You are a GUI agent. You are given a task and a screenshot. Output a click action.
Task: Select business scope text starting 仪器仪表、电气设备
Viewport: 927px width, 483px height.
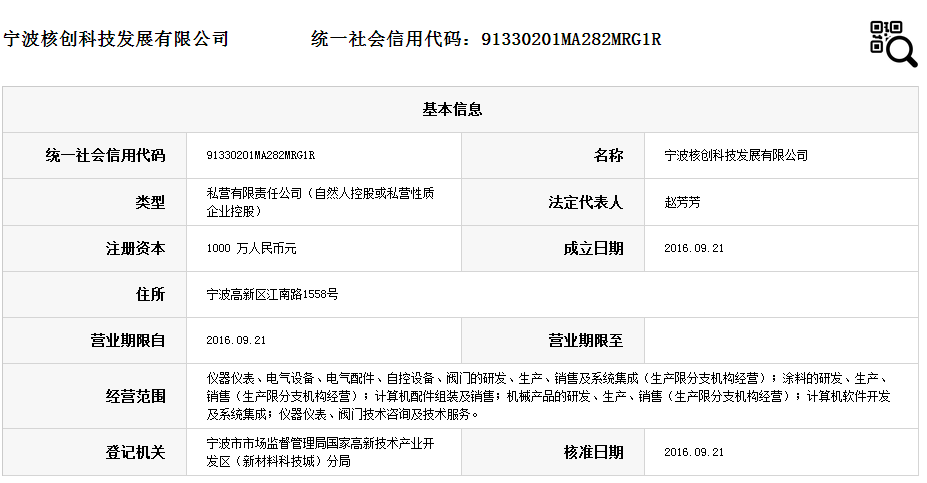[548, 396]
